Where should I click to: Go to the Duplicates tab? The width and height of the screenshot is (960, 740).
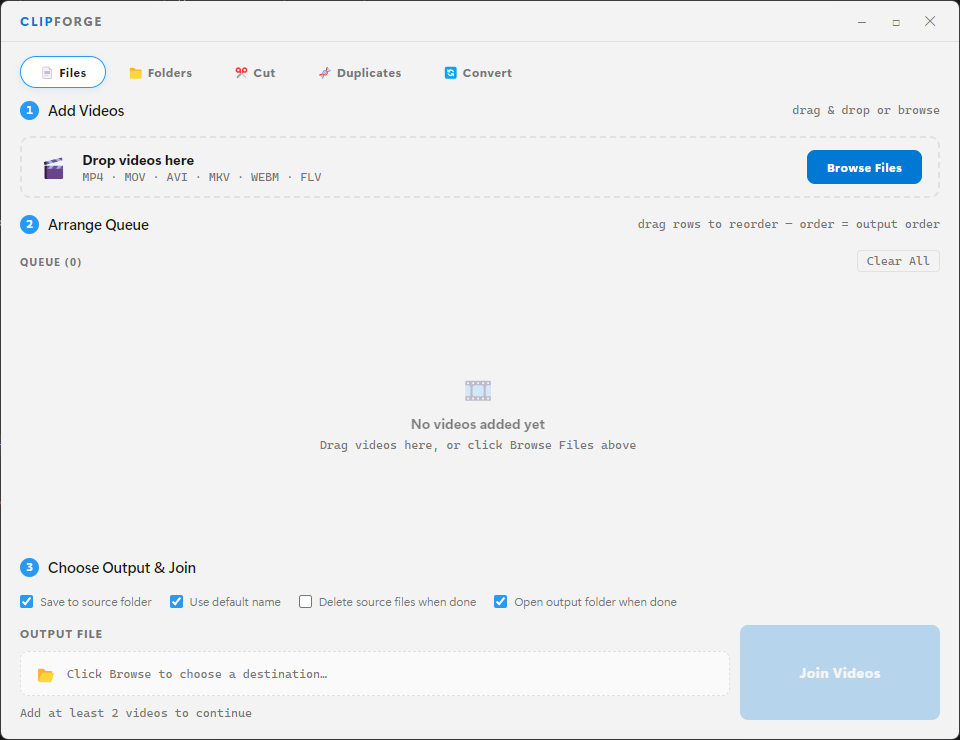[360, 73]
